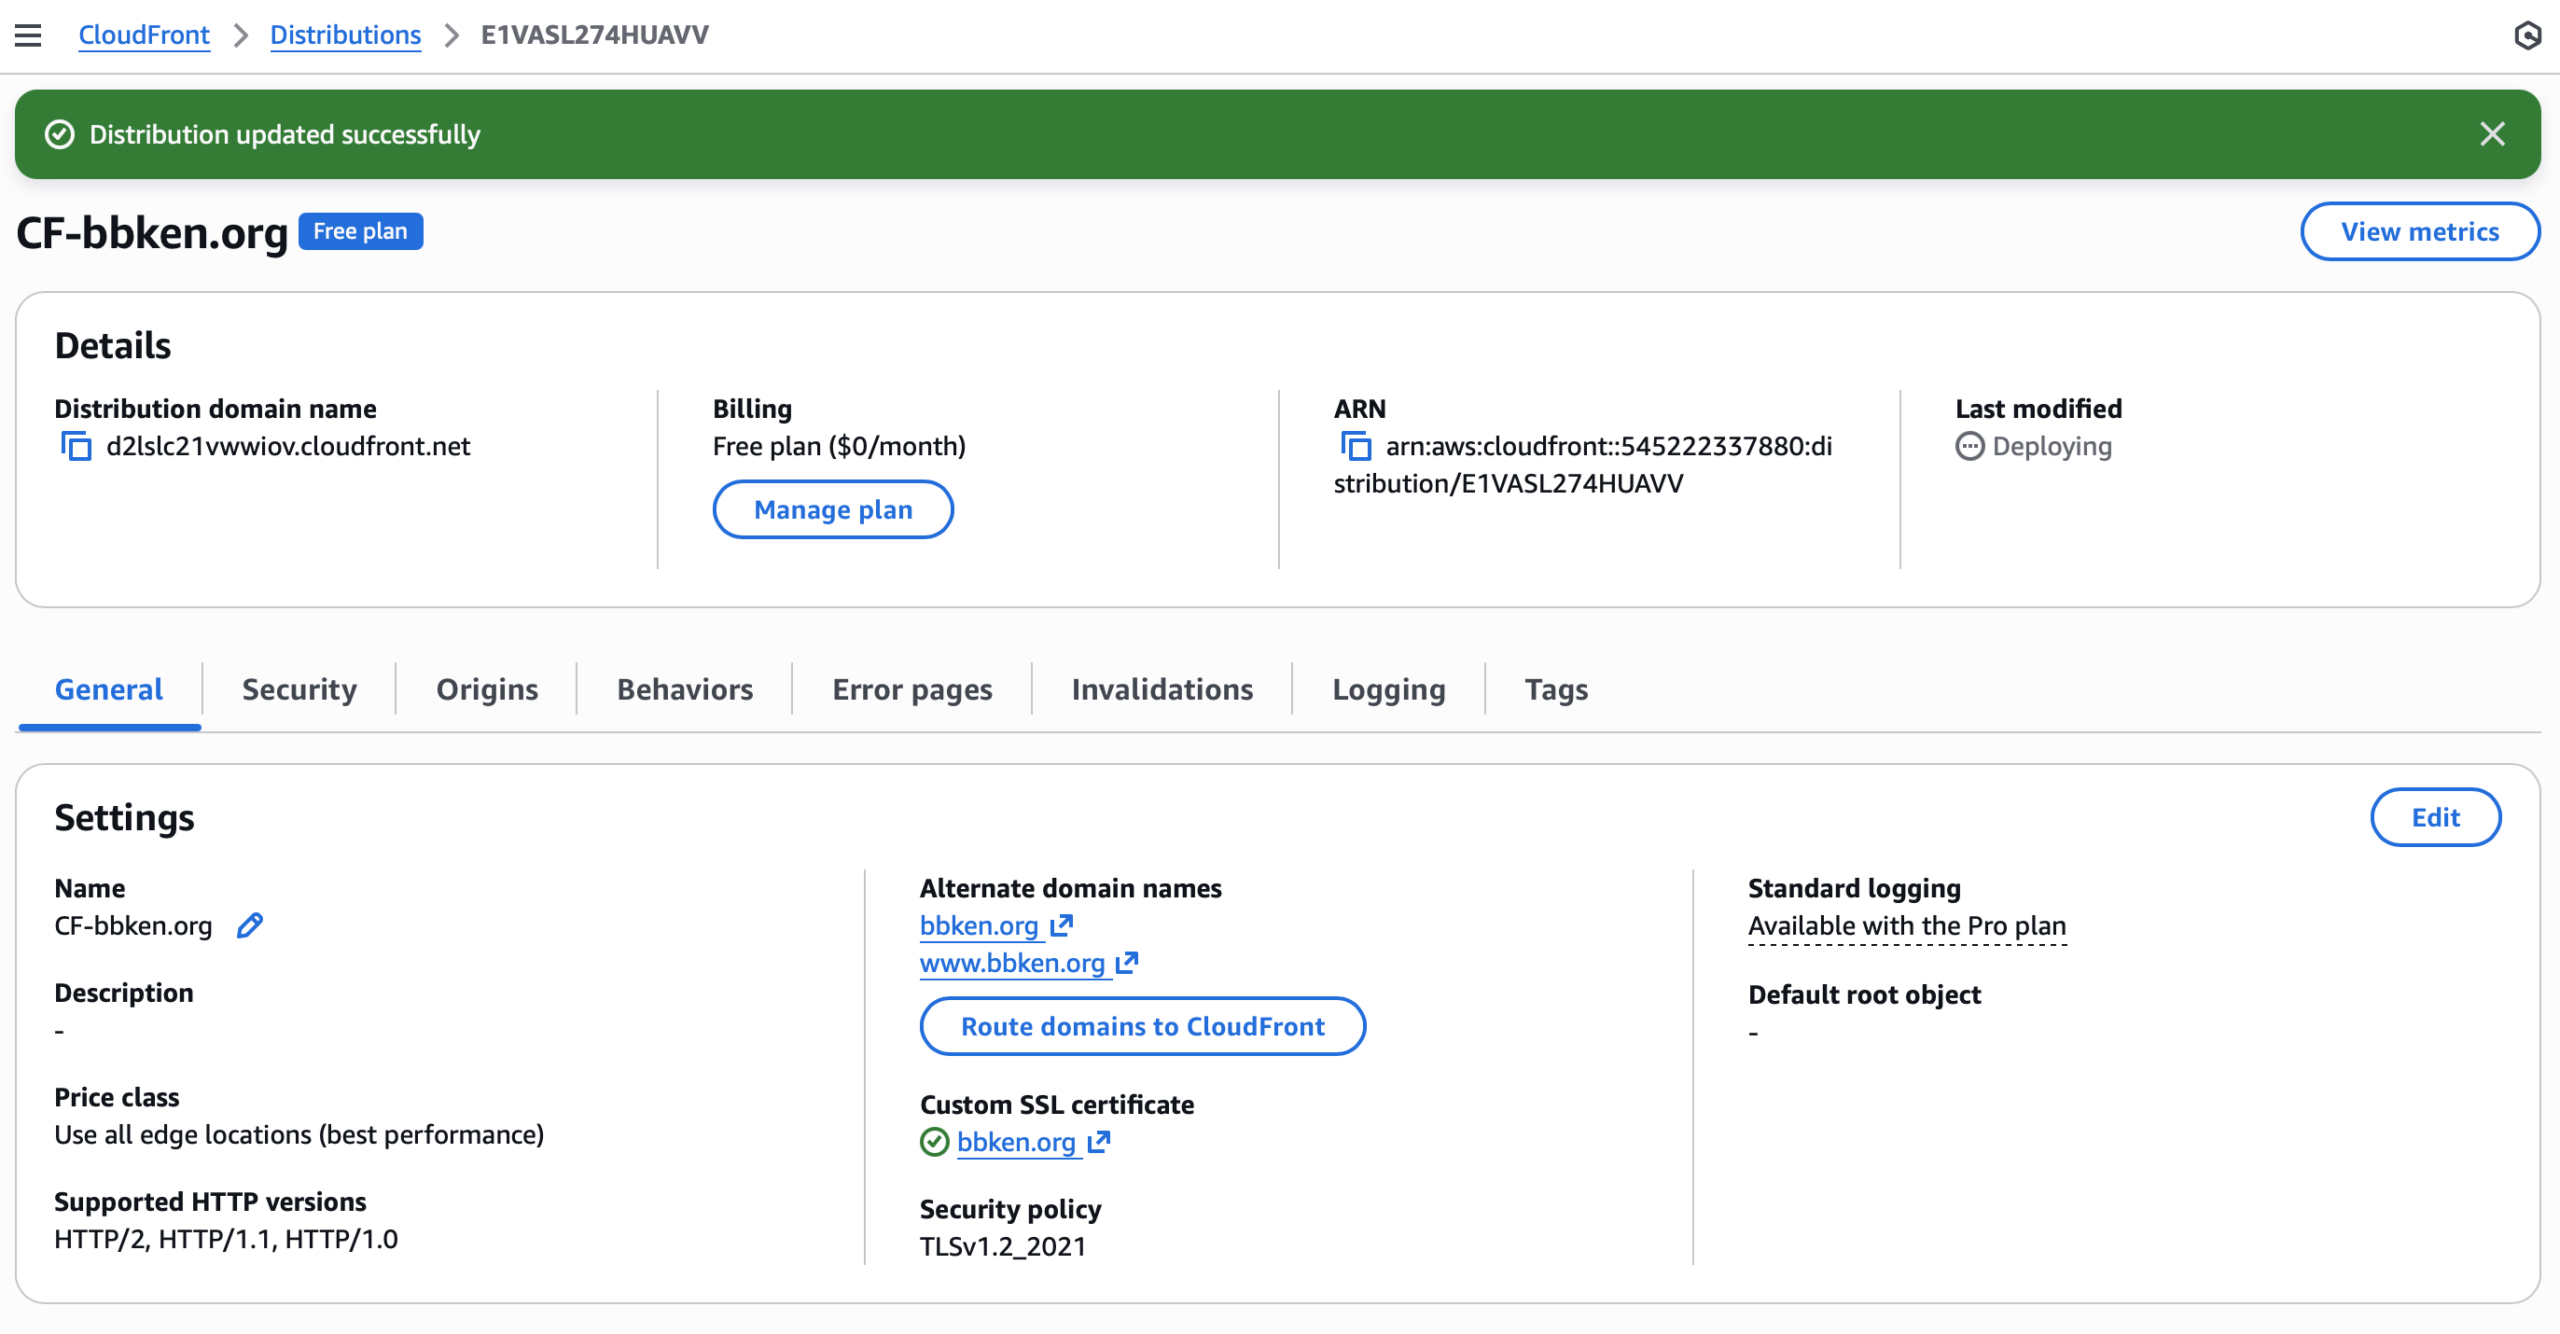Image resolution: width=2560 pixels, height=1334 pixels.
Task: Open the Origins tab
Action: [x=487, y=689]
